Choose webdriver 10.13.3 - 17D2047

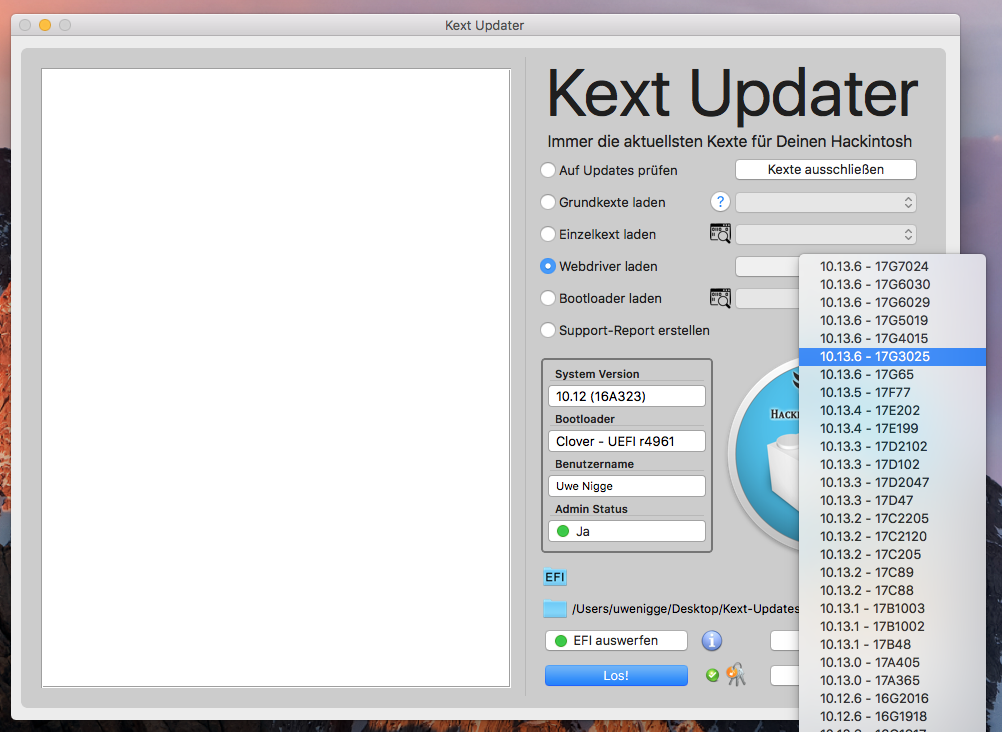892,483
